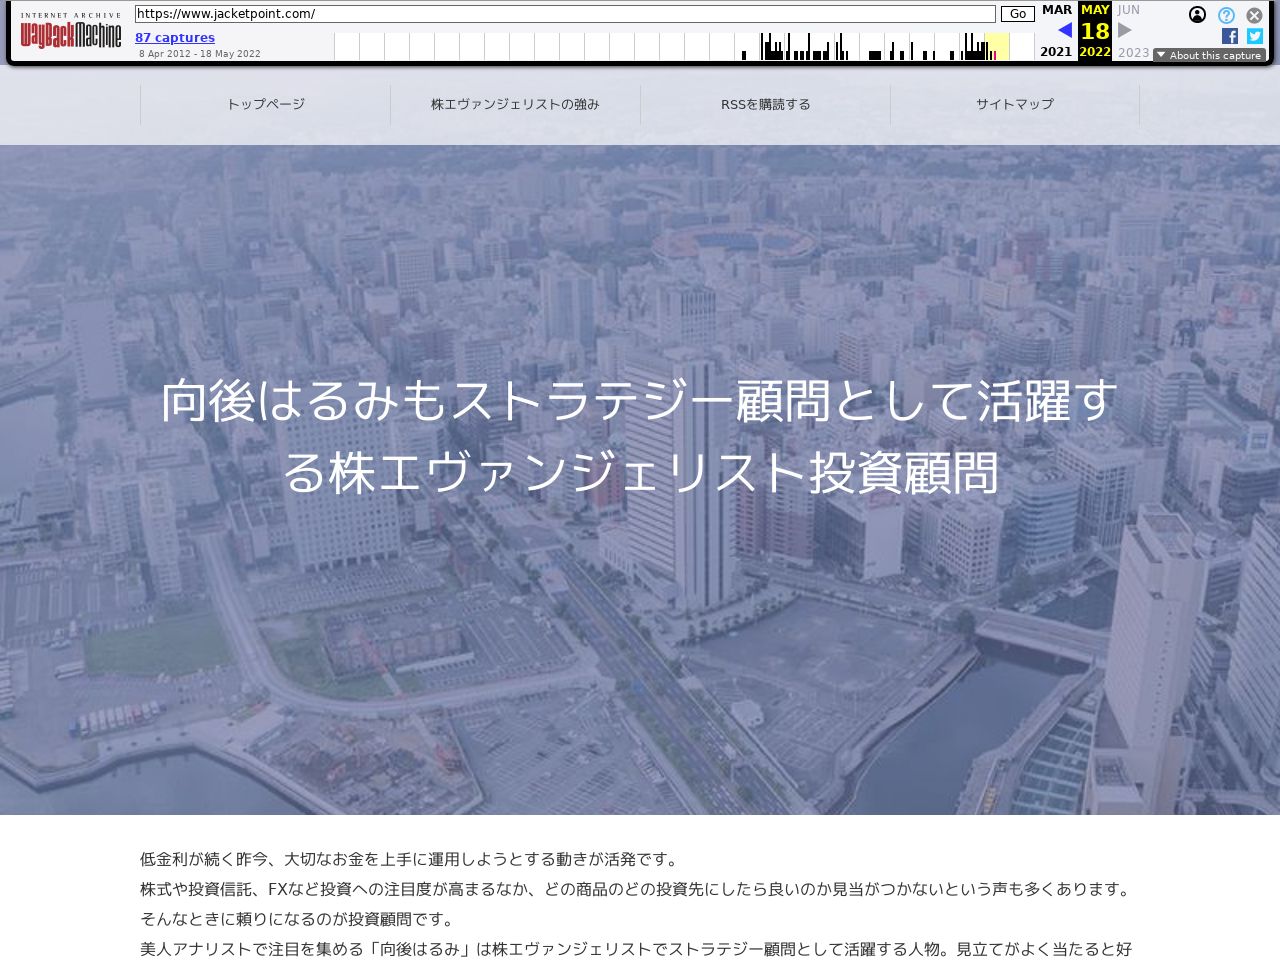Go to previous capture with blue left arrow
1280x960 pixels.
click(1064, 30)
